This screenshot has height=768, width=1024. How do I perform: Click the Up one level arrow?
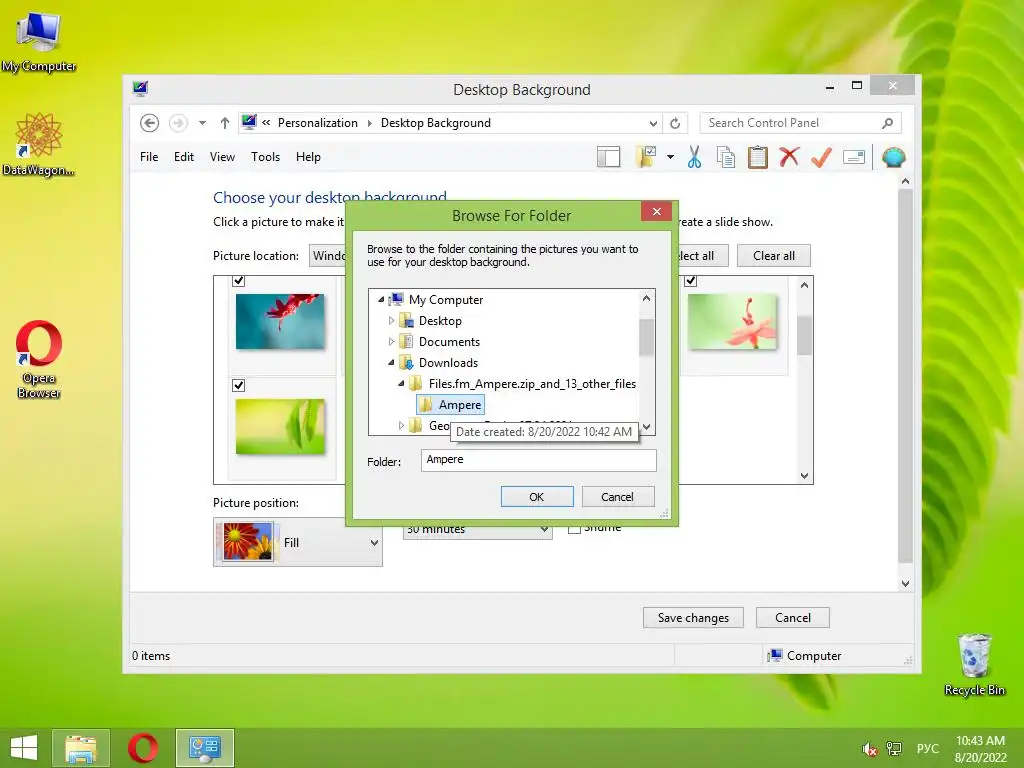225,123
